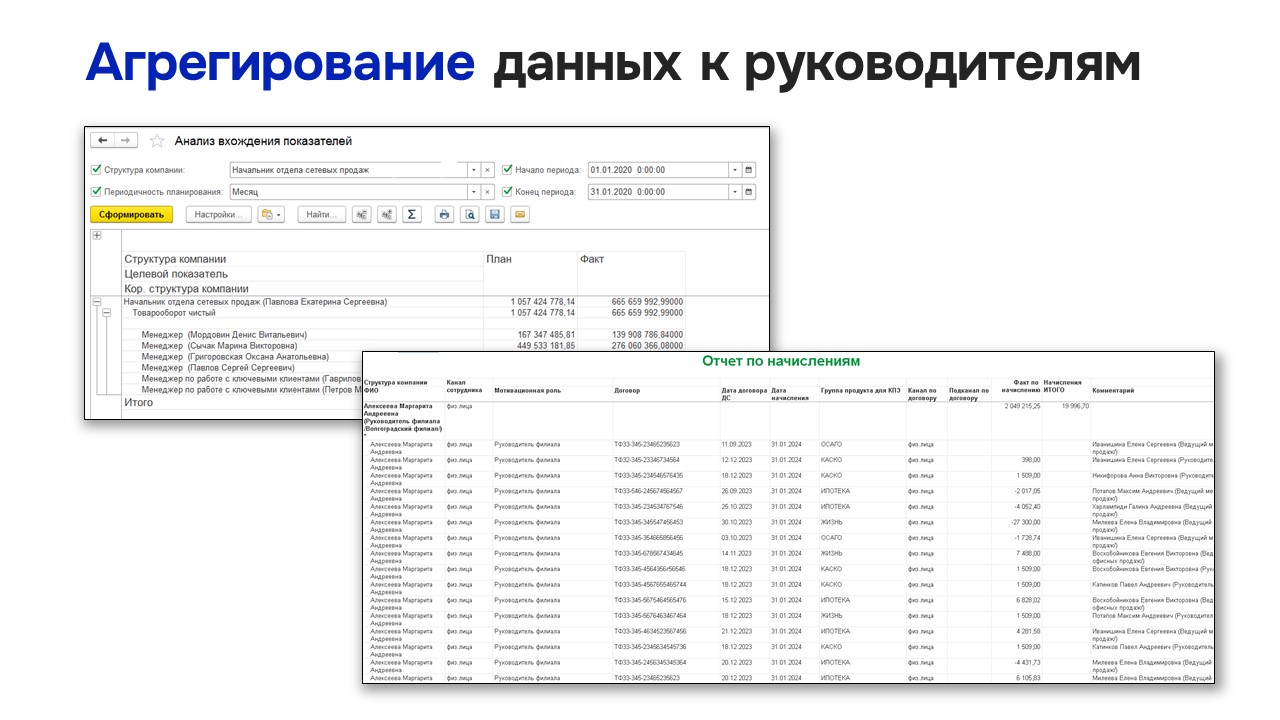
Task: Print the report via the printer icon
Action: (444, 214)
